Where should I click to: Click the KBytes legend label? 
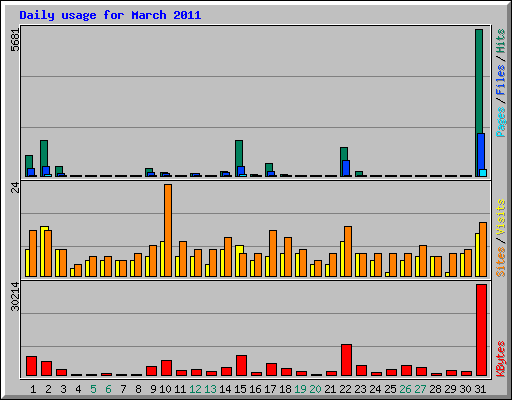coord(500,359)
